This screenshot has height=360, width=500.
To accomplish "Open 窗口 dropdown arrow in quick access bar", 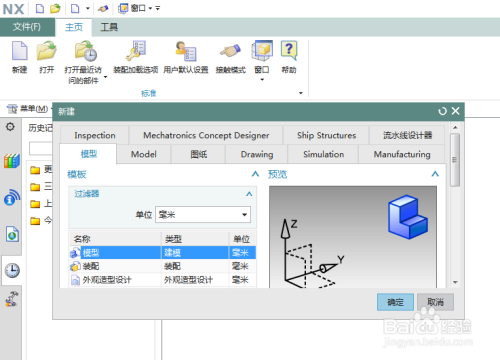I will click(x=150, y=8).
